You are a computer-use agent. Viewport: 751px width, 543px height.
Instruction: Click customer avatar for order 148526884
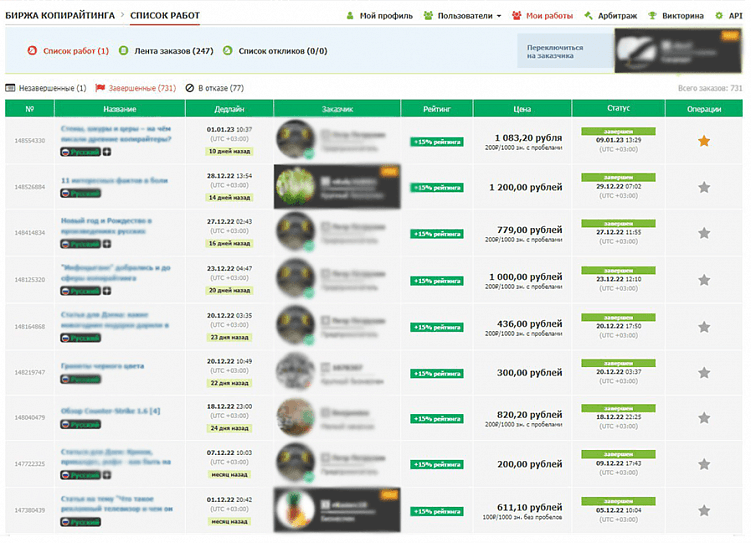point(296,187)
